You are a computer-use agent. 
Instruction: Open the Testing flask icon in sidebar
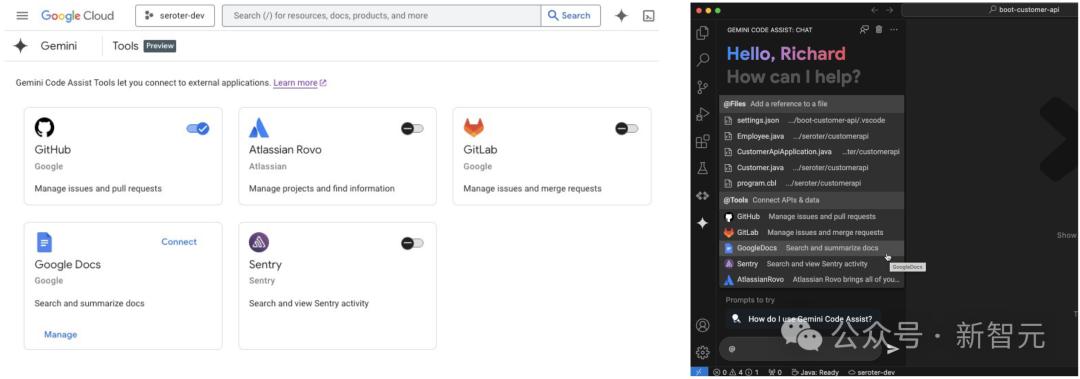click(x=703, y=168)
